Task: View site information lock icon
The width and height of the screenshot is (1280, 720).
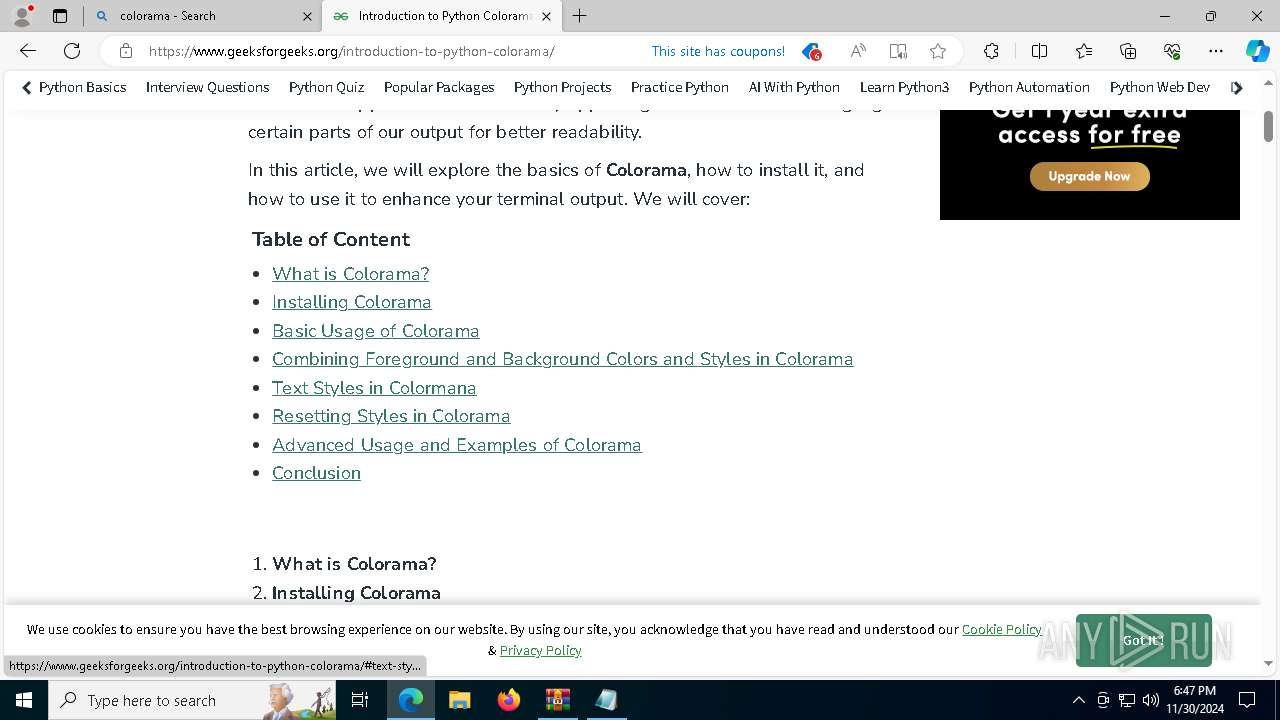Action: click(125, 51)
